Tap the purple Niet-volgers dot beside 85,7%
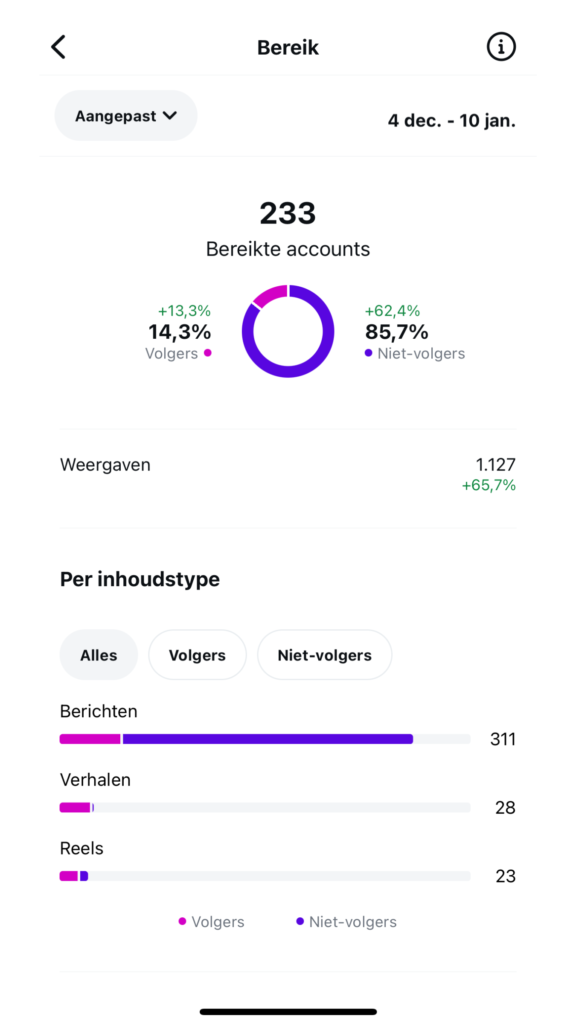 point(369,353)
